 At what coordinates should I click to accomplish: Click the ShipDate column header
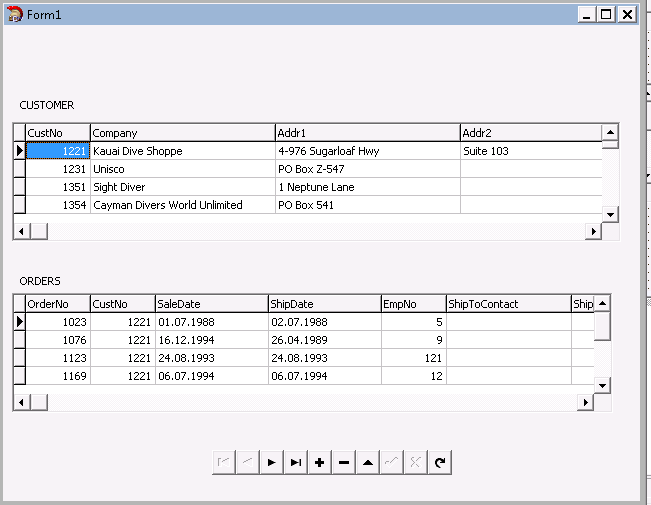tap(325, 304)
